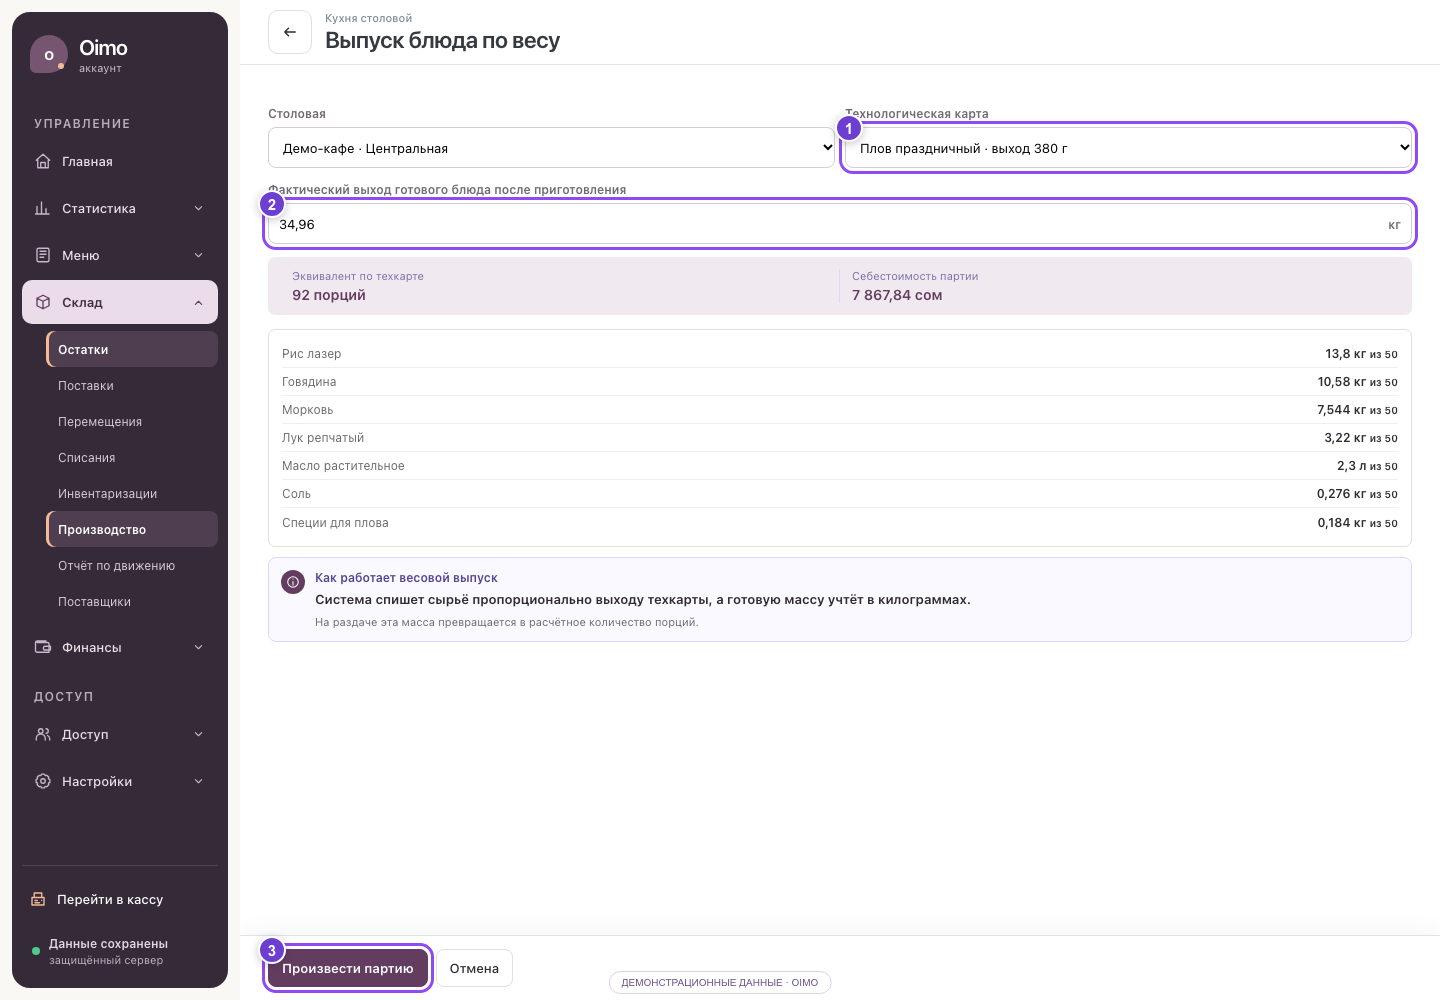Image resolution: width=1440 pixels, height=1000 pixels.
Task: Select Производство in the sidebar
Action: pyautogui.click(x=132, y=529)
